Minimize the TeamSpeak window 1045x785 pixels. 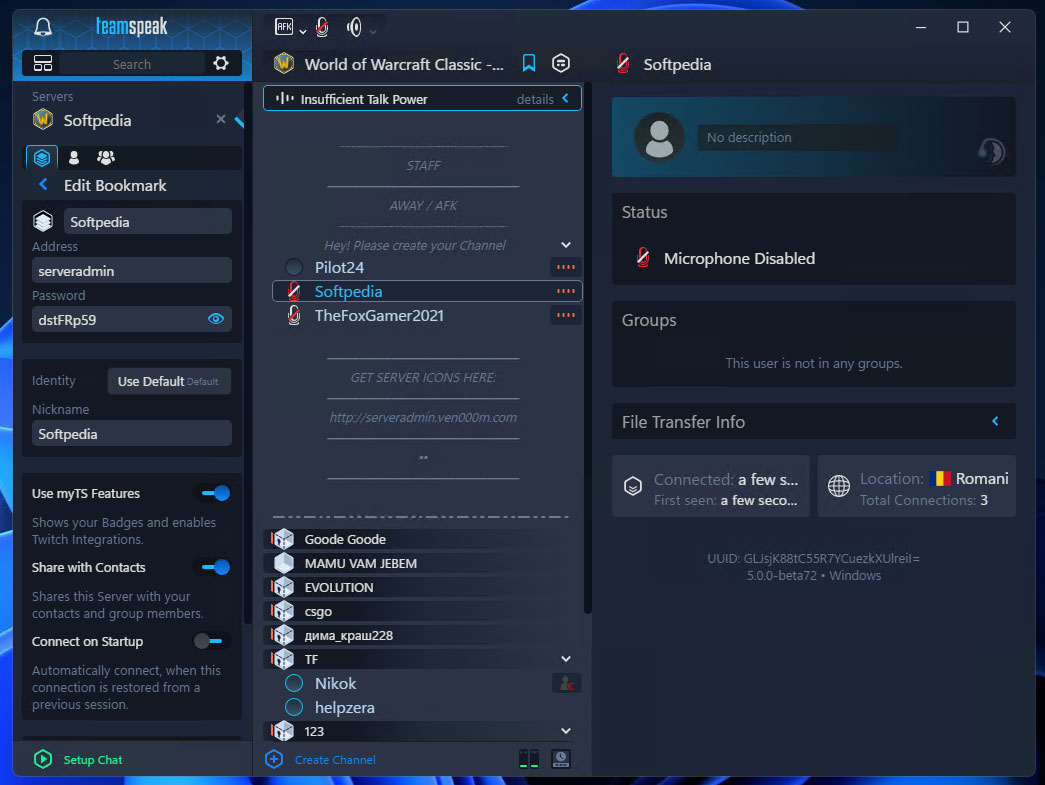point(921,27)
